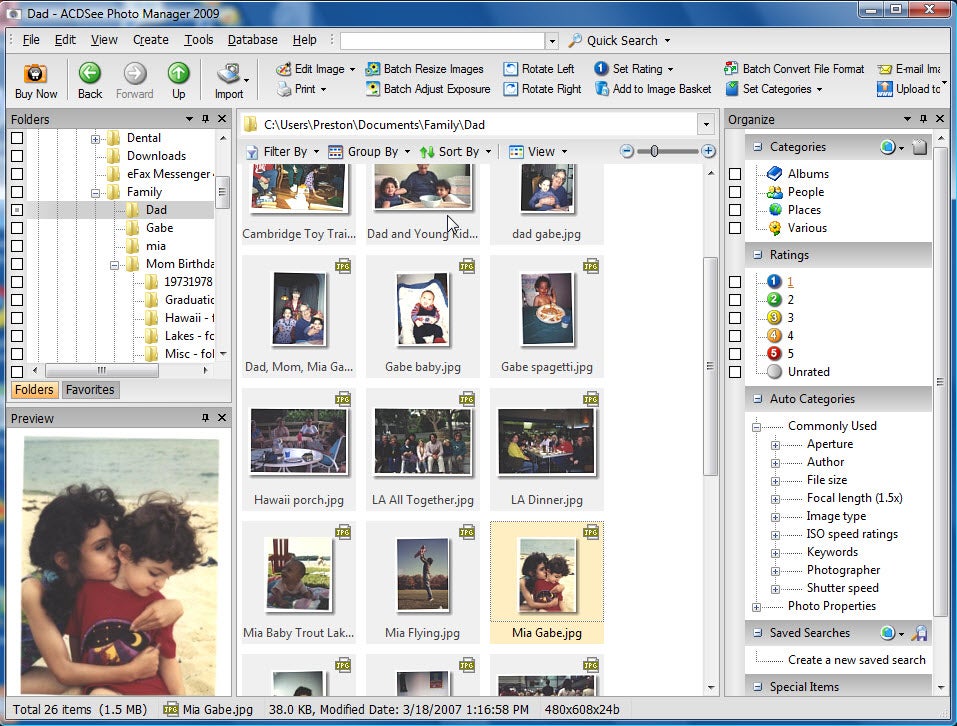Toggle the Dad folder checkbox
The width and height of the screenshot is (957, 726).
pyautogui.click(x=17, y=210)
